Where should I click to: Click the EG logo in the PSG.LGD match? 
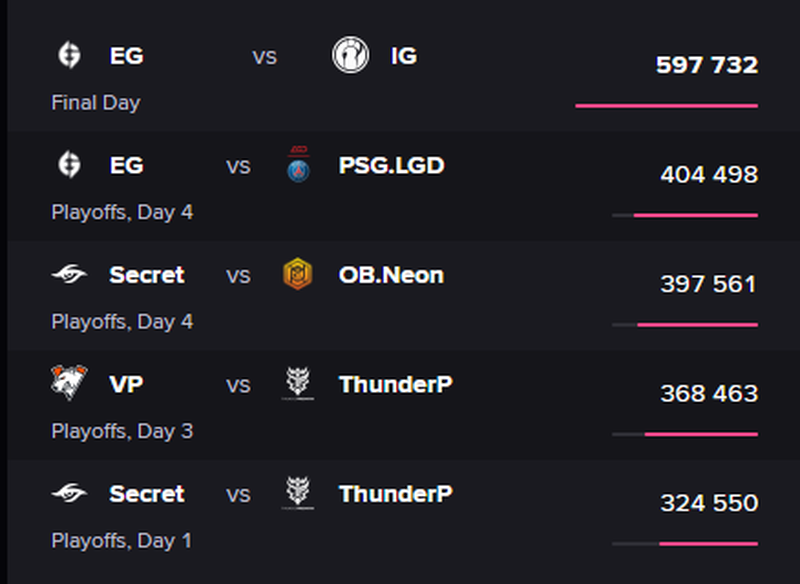tap(69, 165)
